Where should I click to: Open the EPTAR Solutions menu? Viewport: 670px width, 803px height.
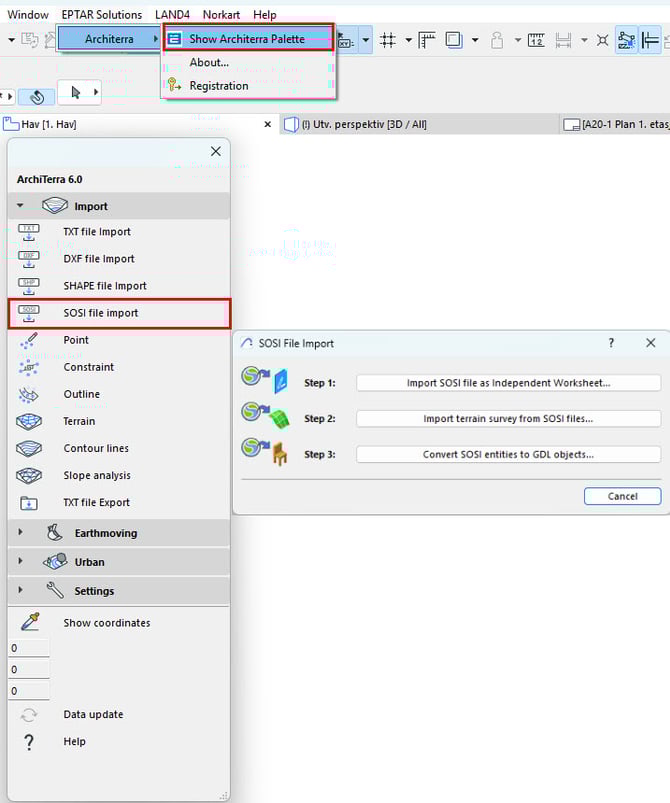point(102,15)
